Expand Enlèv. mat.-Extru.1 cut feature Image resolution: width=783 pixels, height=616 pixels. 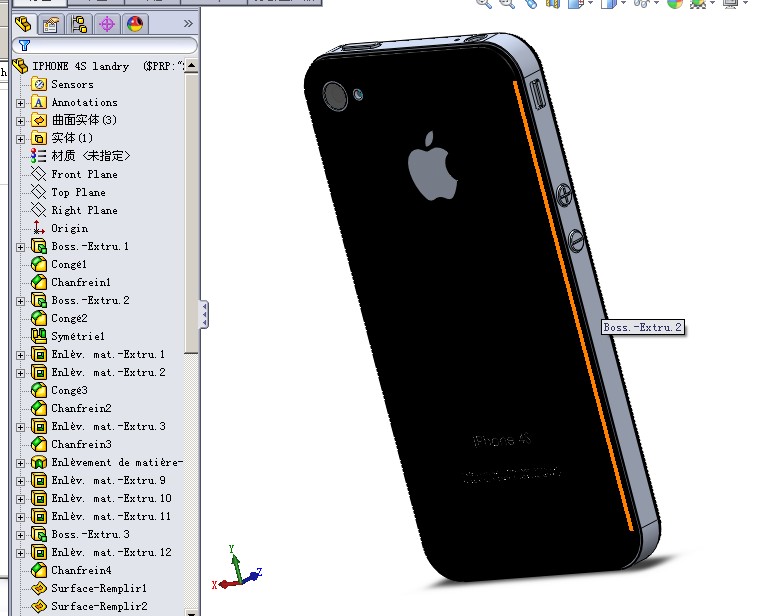coord(20,355)
